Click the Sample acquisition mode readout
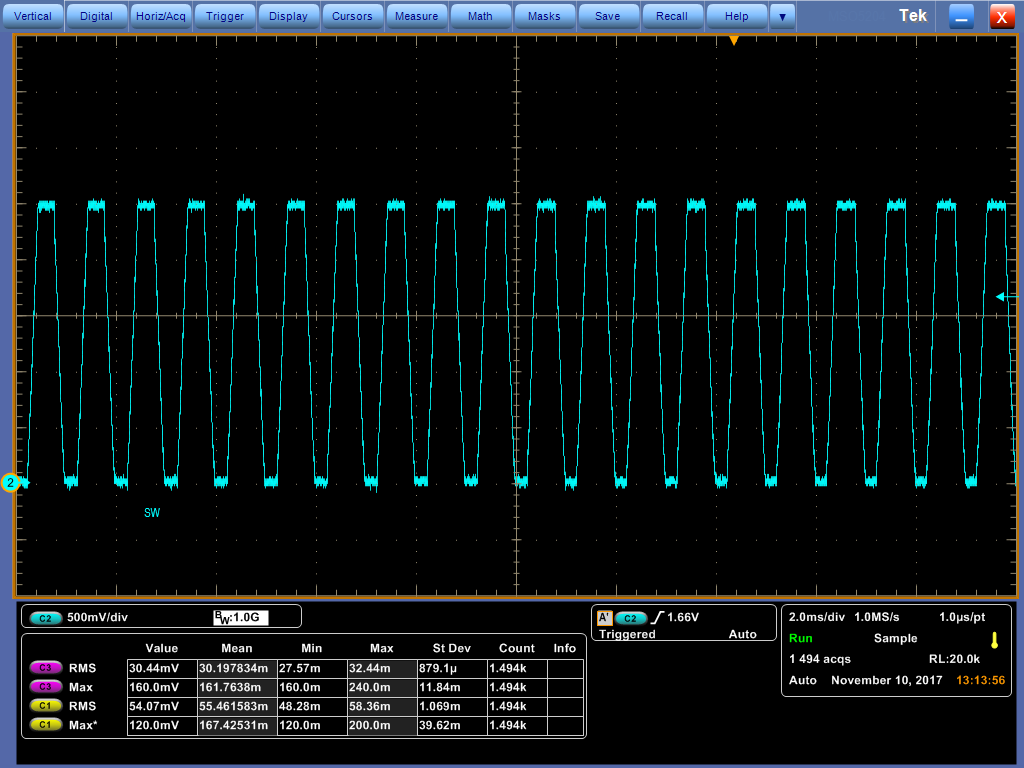Screen dimensions: 1024x768 pos(895,638)
